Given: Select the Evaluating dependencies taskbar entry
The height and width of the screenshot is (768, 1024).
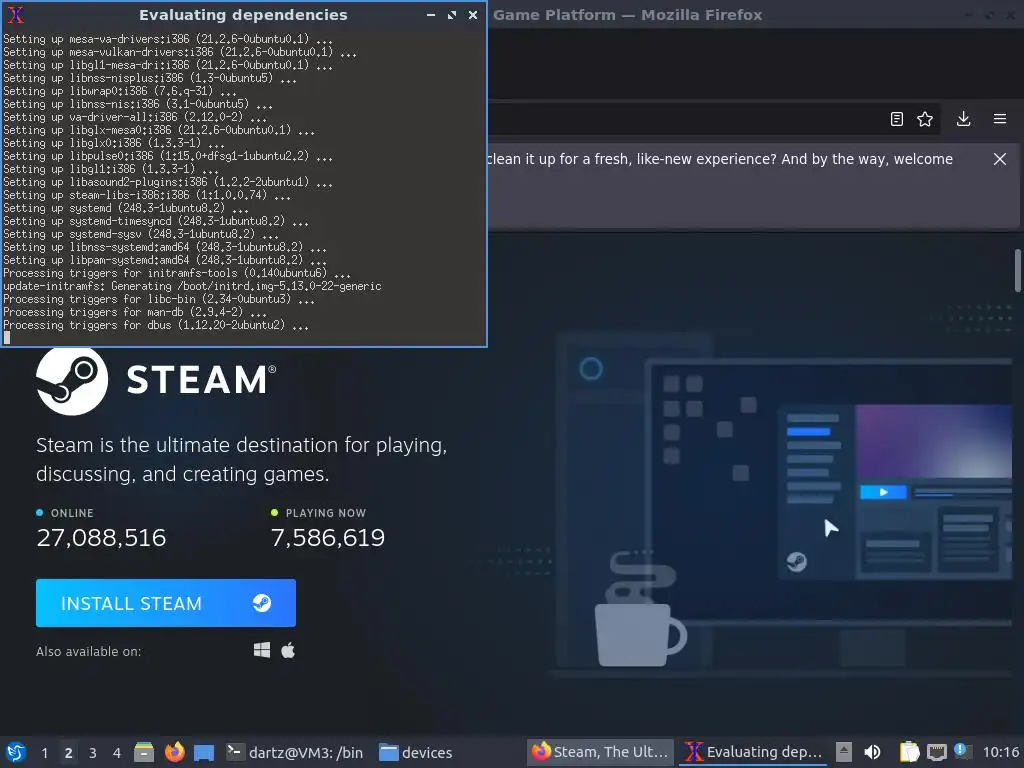Looking at the screenshot, I should [753, 752].
